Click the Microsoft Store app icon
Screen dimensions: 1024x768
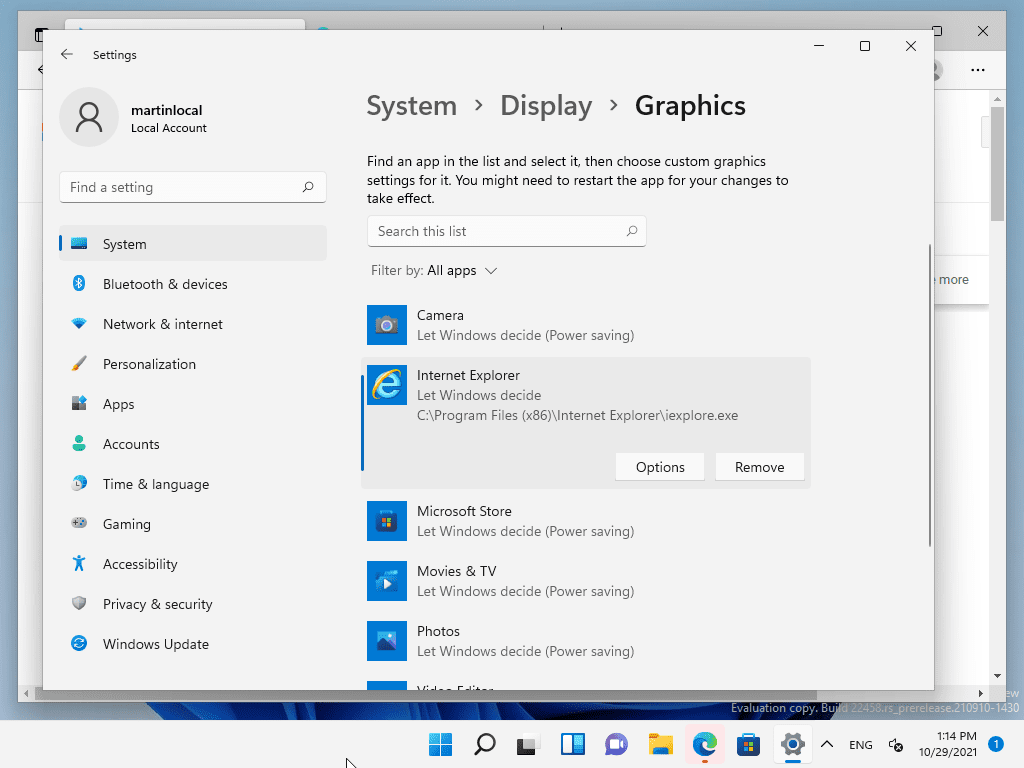(387, 521)
